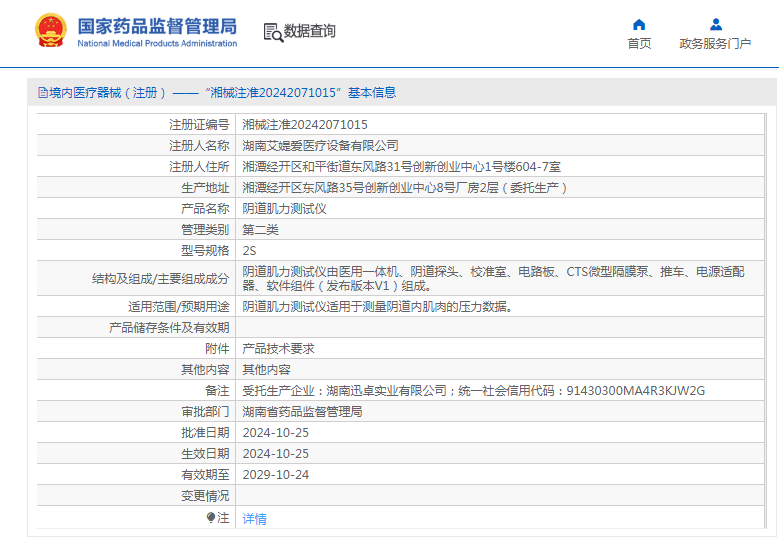Select expiry date 2029-10-24
This screenshot has height=541, width=779.
click(276, 475)
